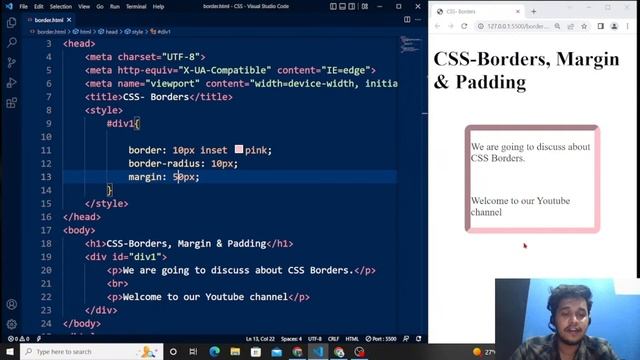The image size is (640, 360).
Task: Click the split editor right icon
Action: point(407,20)
